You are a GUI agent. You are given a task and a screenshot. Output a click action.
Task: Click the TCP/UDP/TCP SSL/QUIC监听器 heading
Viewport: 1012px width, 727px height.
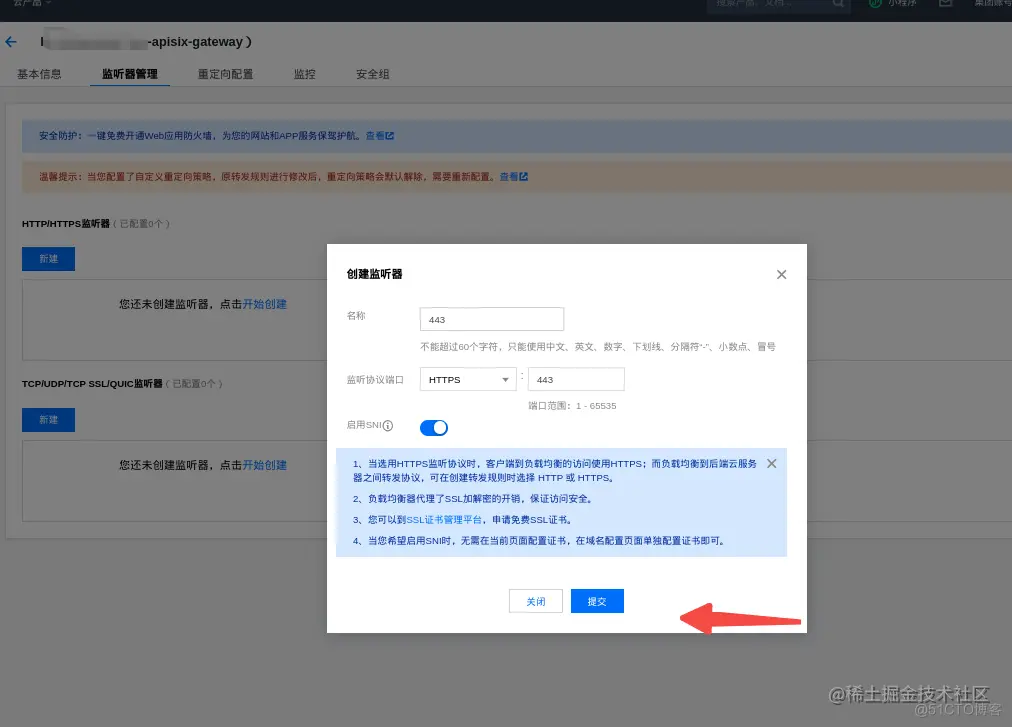click(x=92, y=384)
